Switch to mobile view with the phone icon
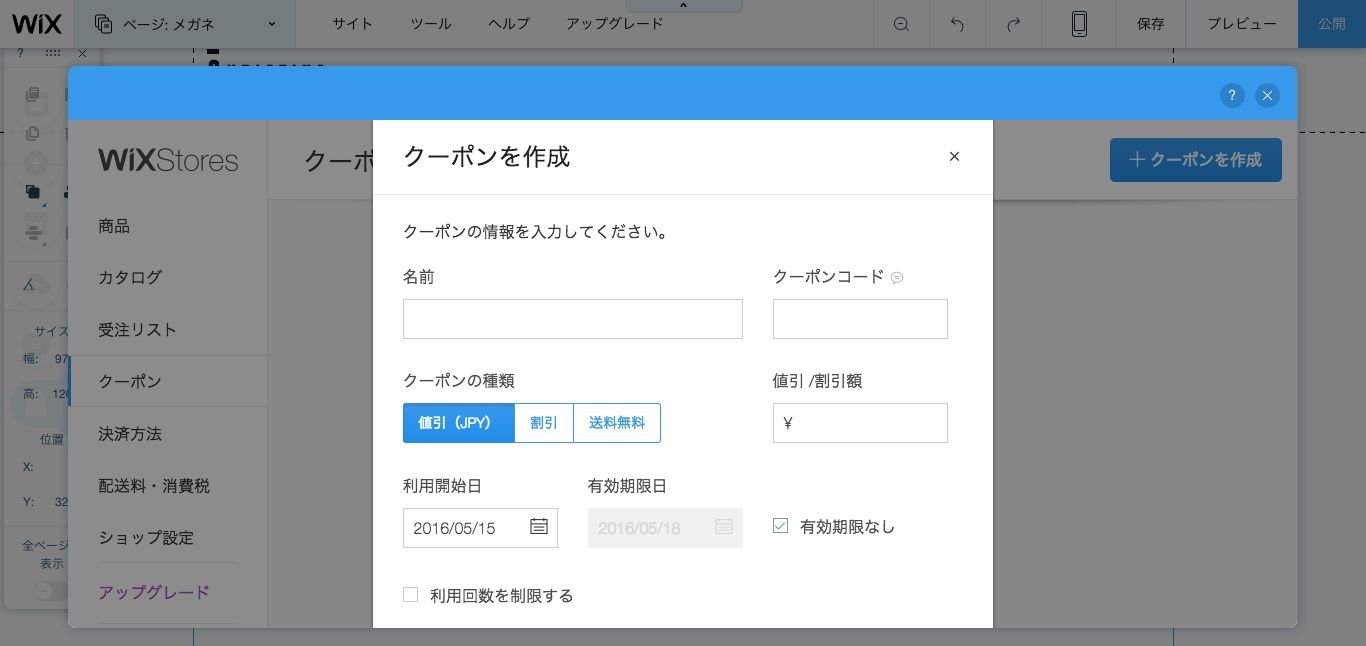1366x646 pixels. point(1079,24)
